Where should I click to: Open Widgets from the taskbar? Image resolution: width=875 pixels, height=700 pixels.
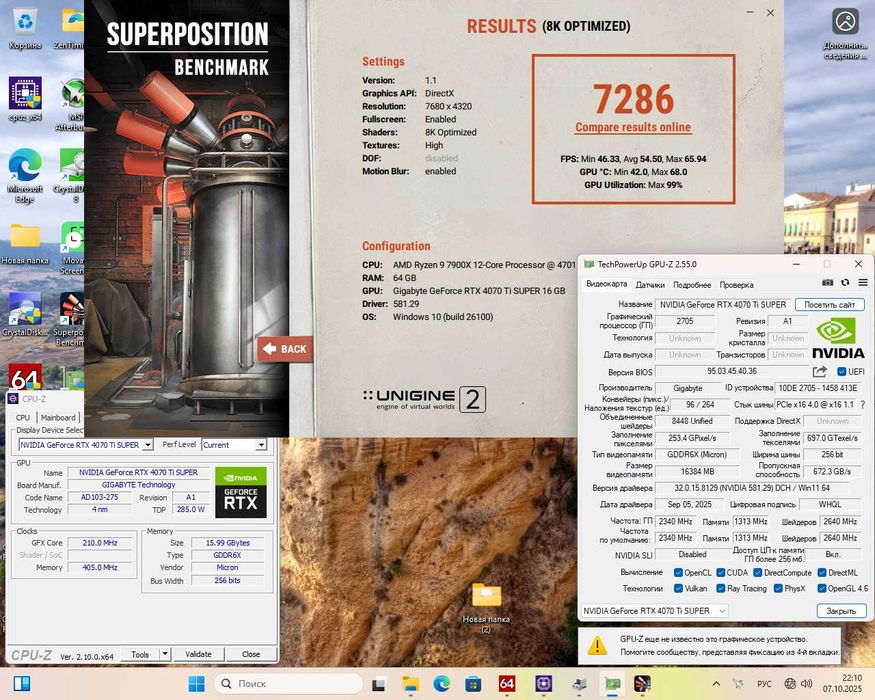[x=22, y=683]
